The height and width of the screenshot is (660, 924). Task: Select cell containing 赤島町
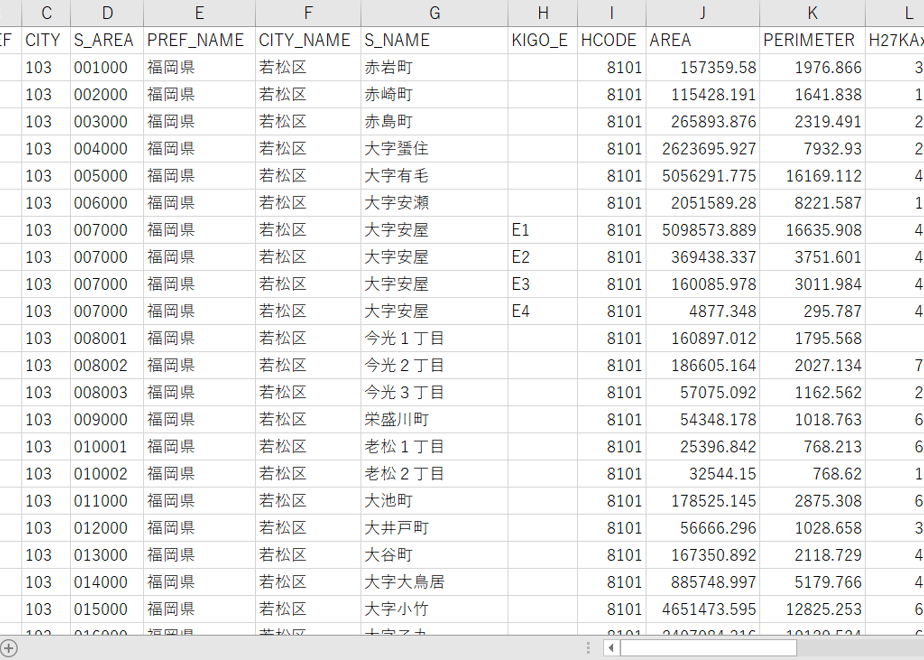434,121
